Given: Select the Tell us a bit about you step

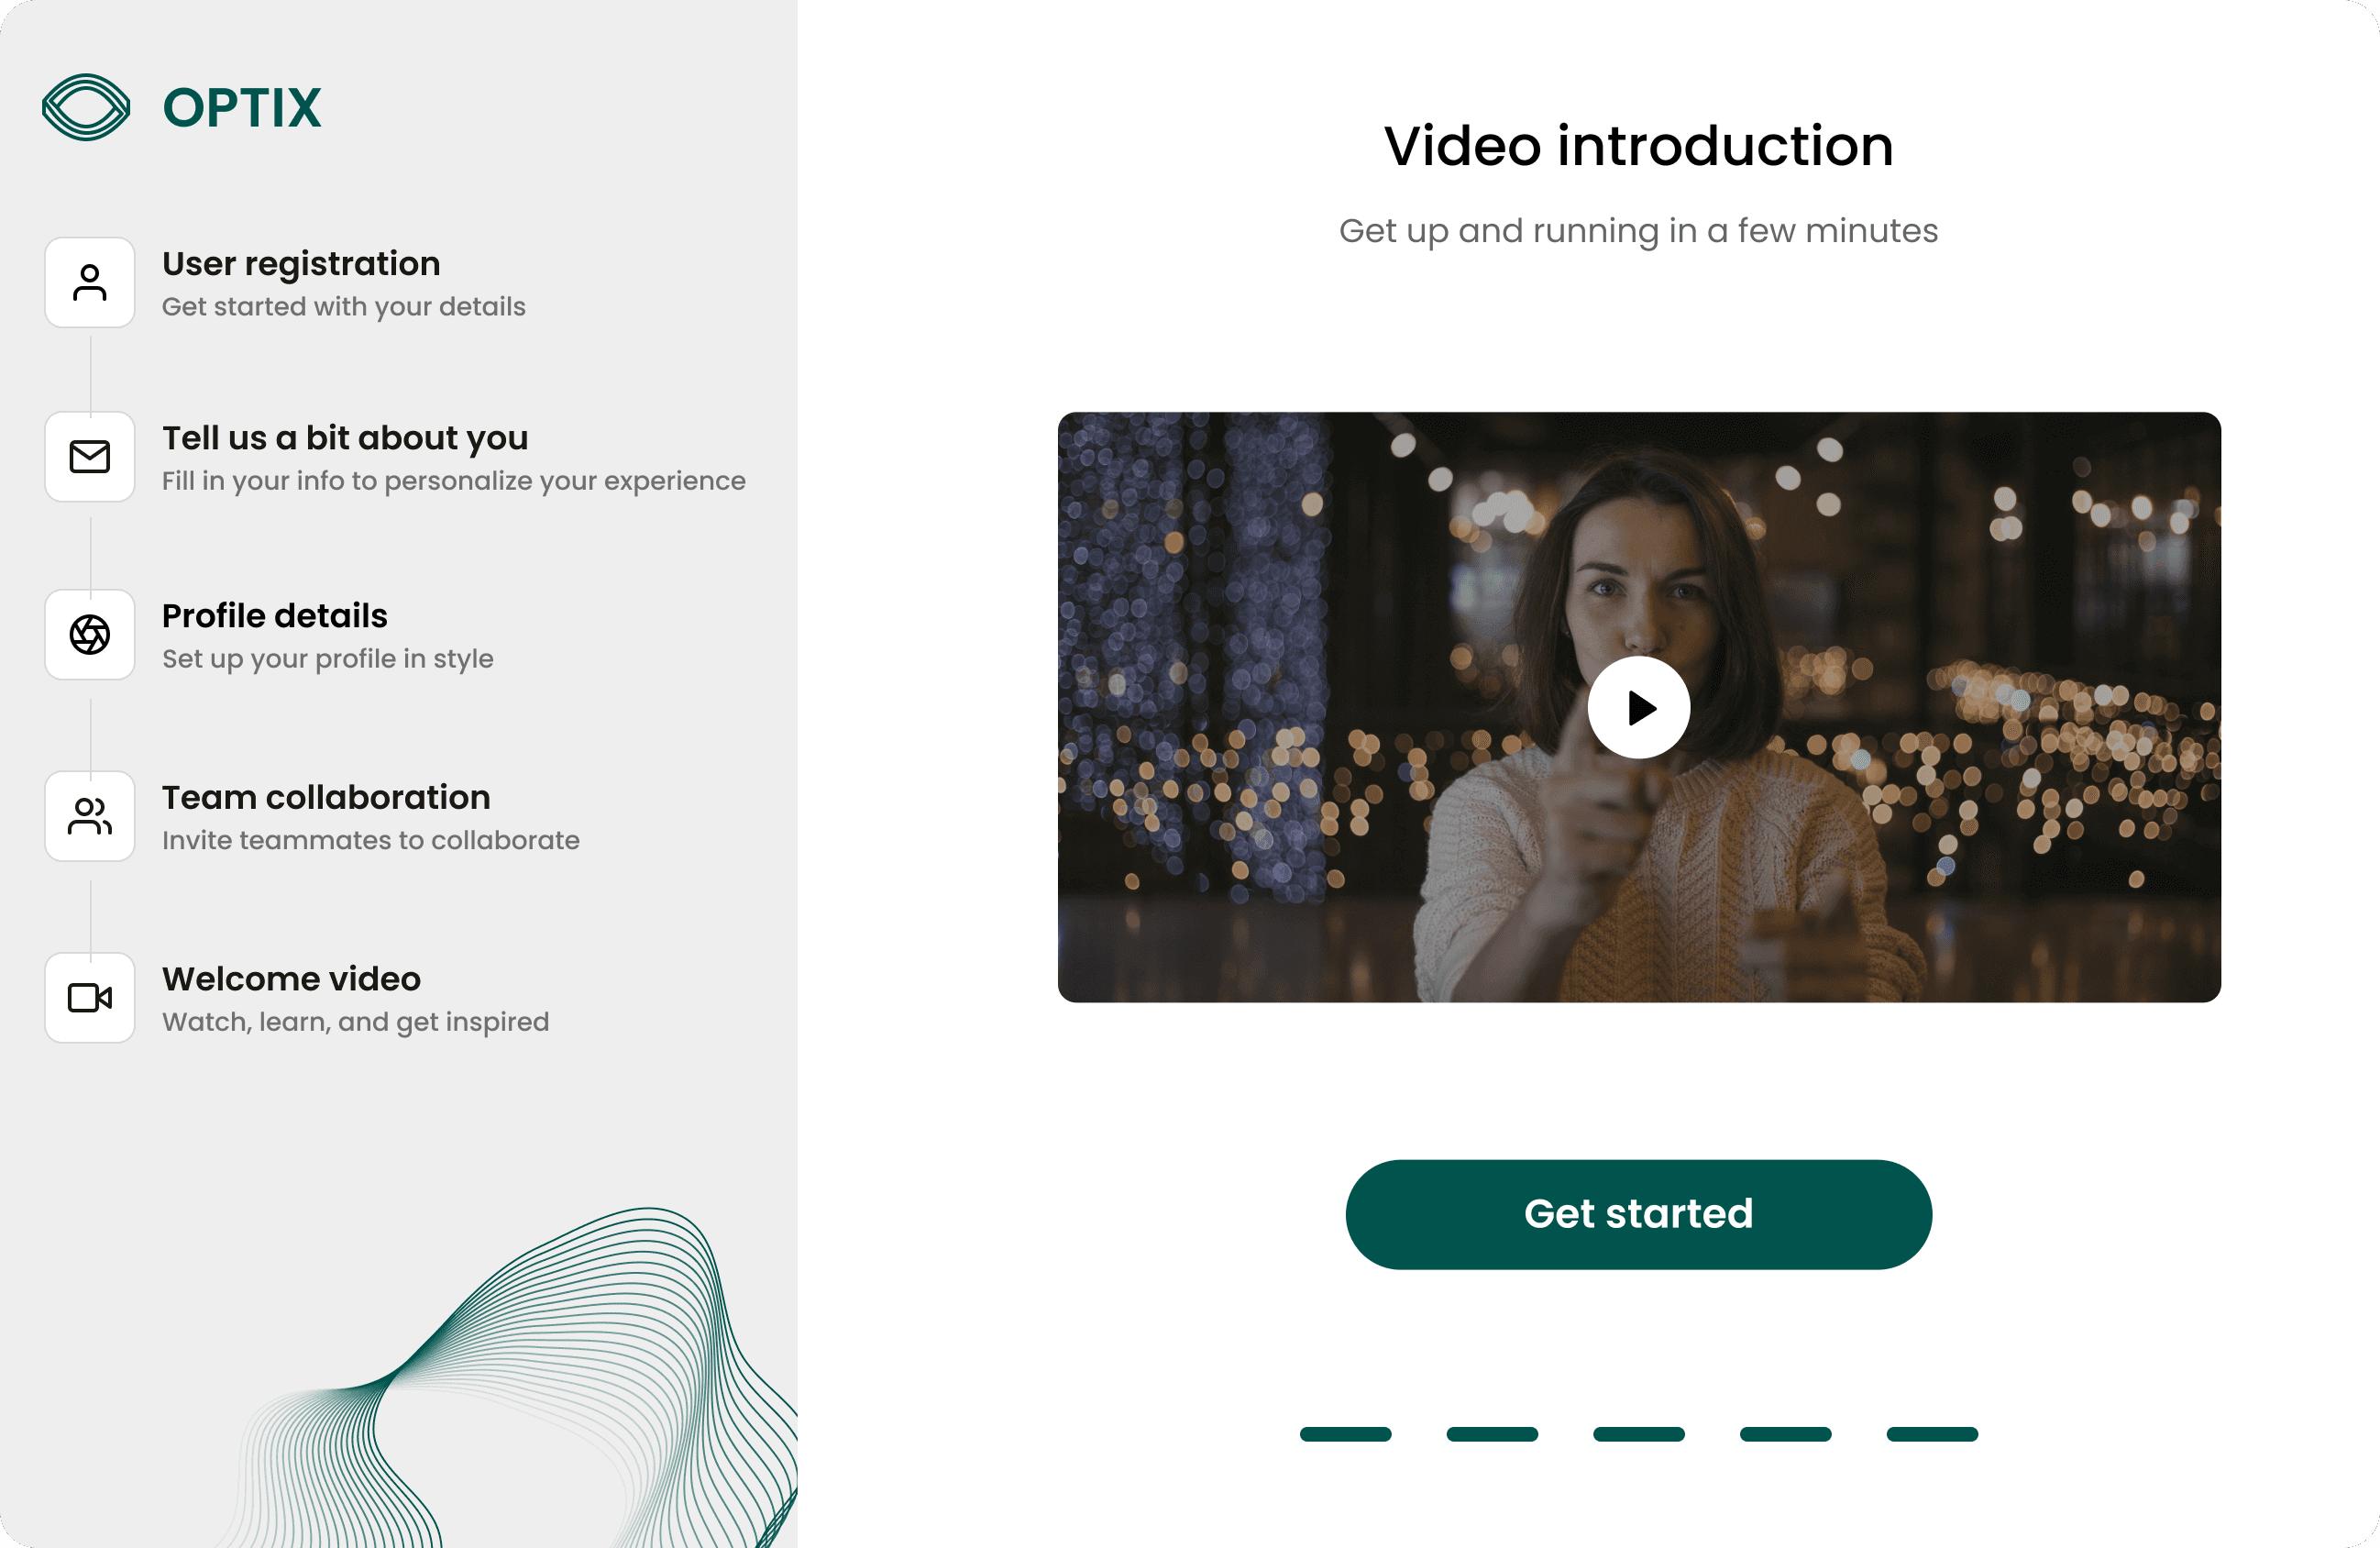Looking at the screenshot, I should tap(345, 438).
